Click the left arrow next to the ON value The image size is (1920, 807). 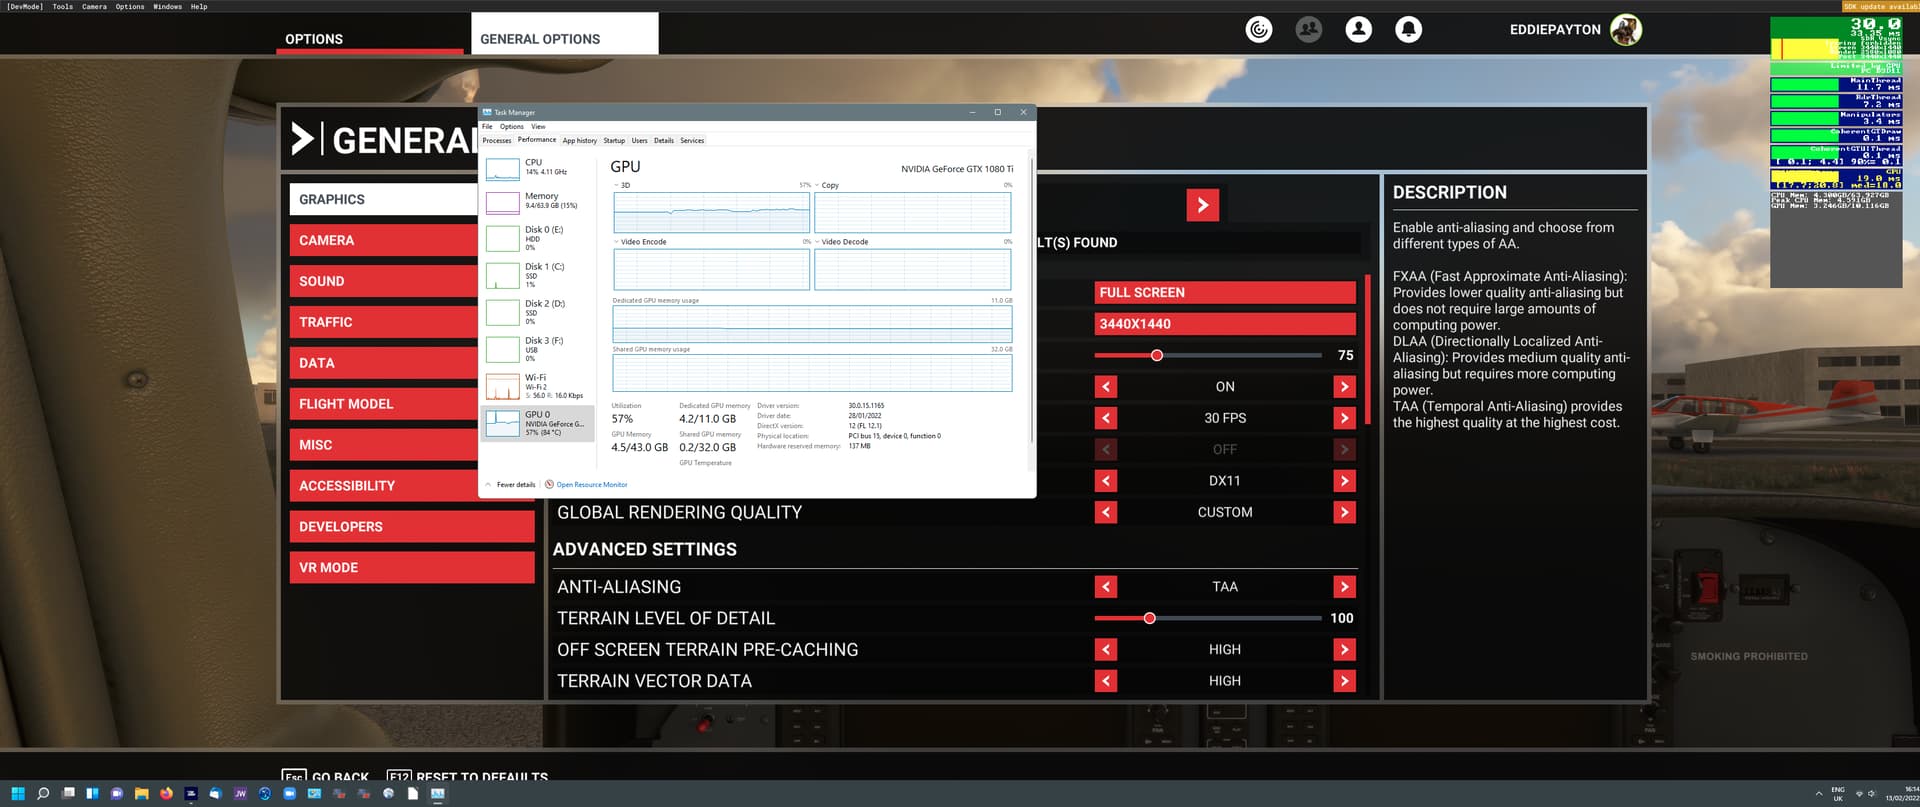pyautogui.click(x=1106, y=387)
